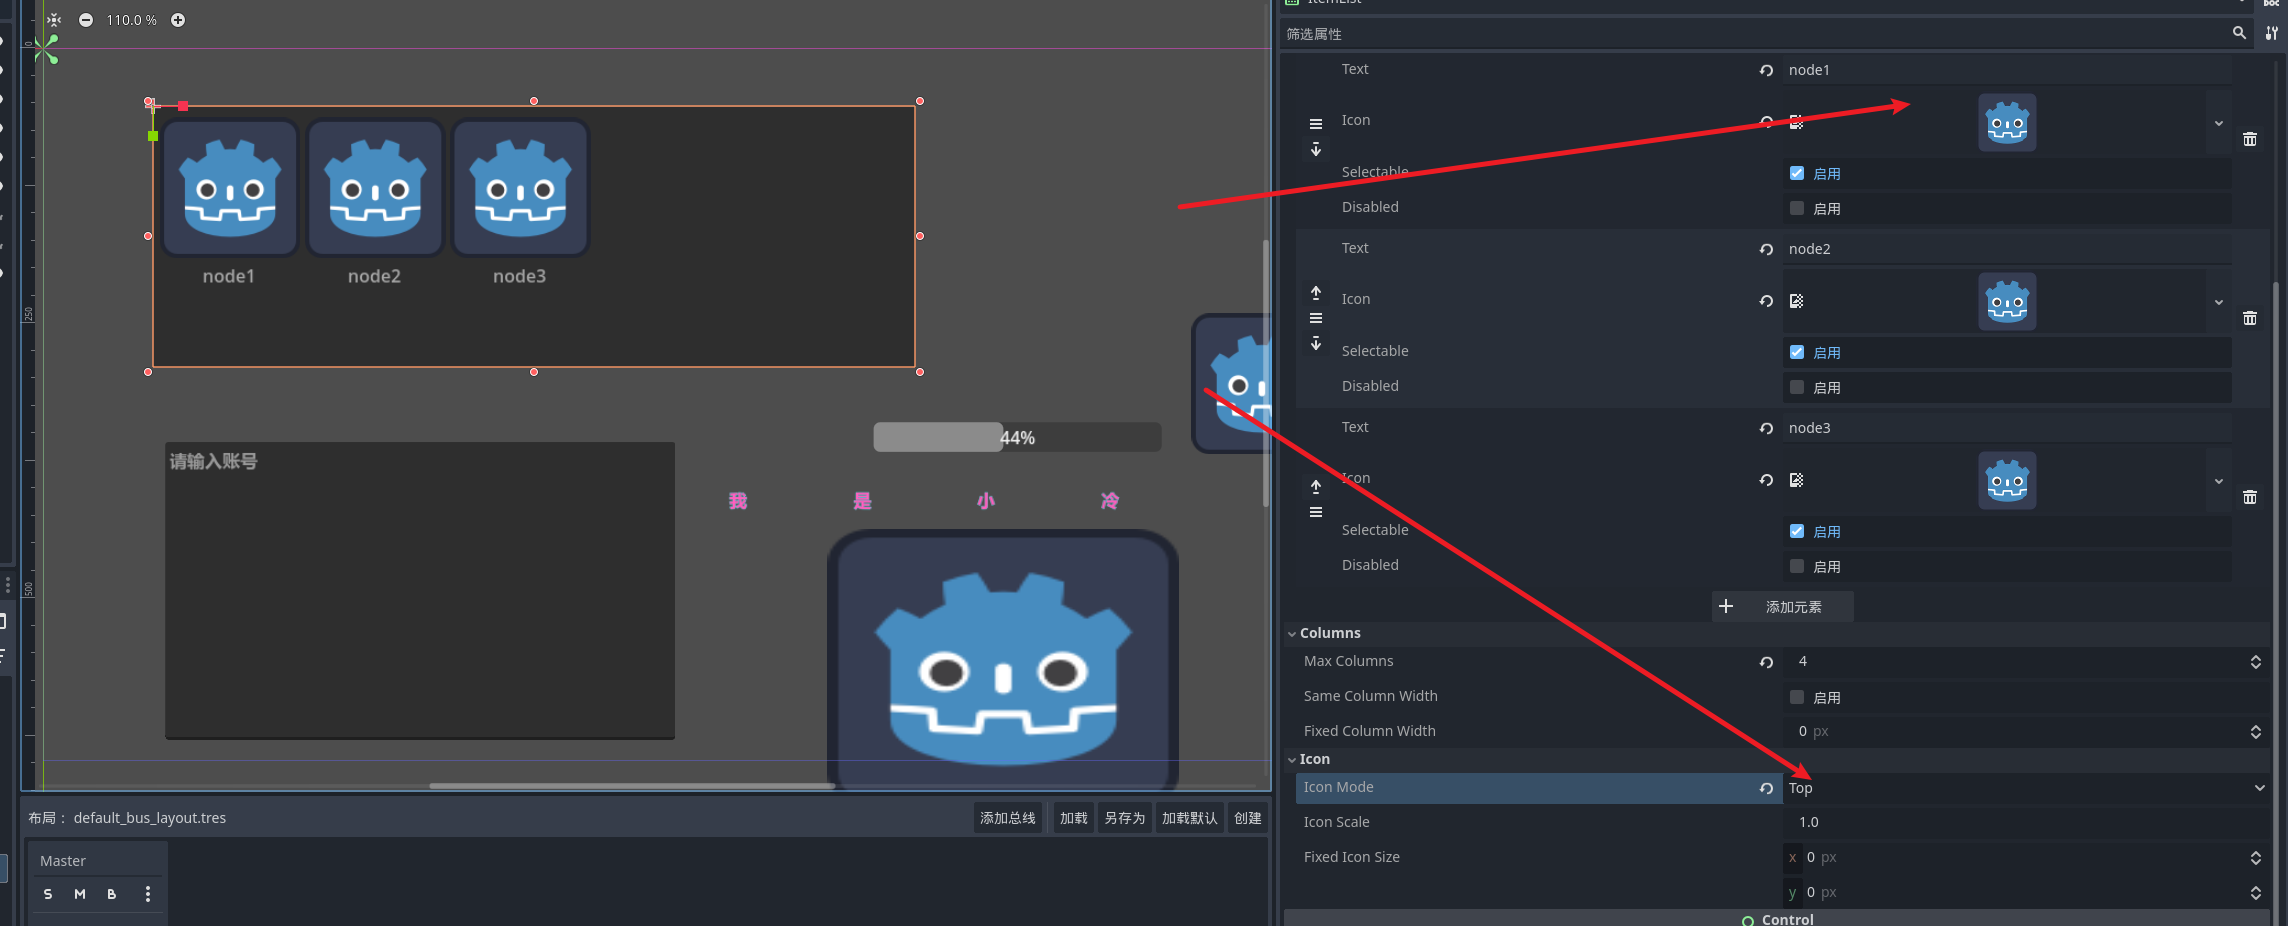Open the Control section header

coord(1777,919)
